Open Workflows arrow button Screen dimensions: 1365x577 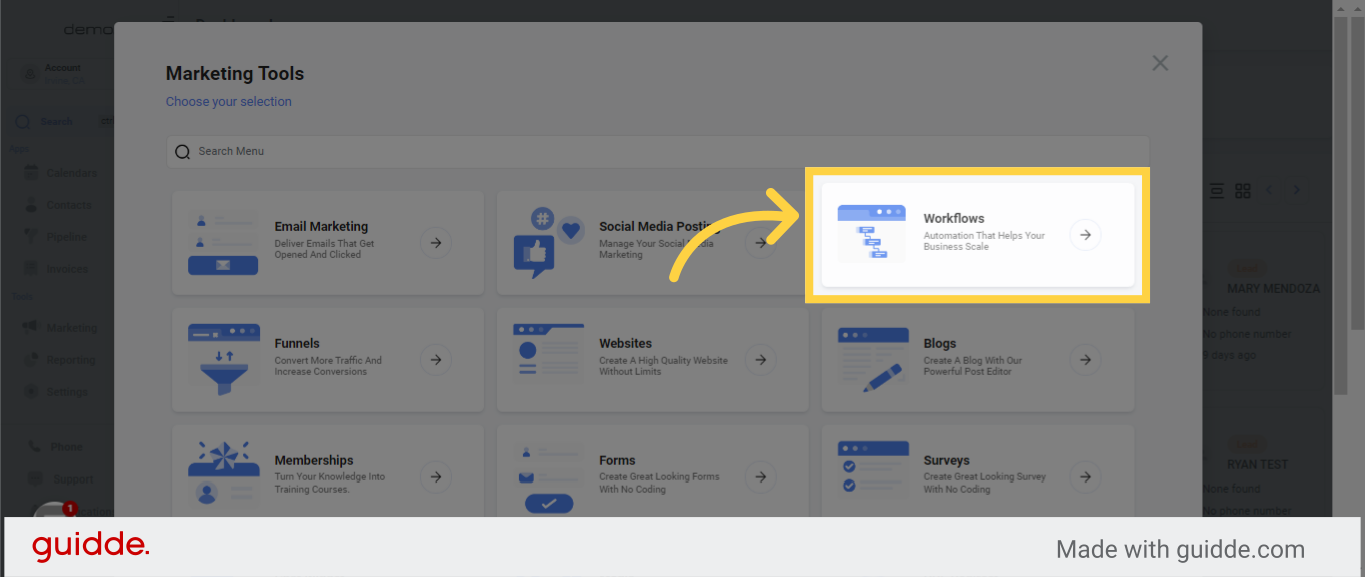click(1085, 235)
